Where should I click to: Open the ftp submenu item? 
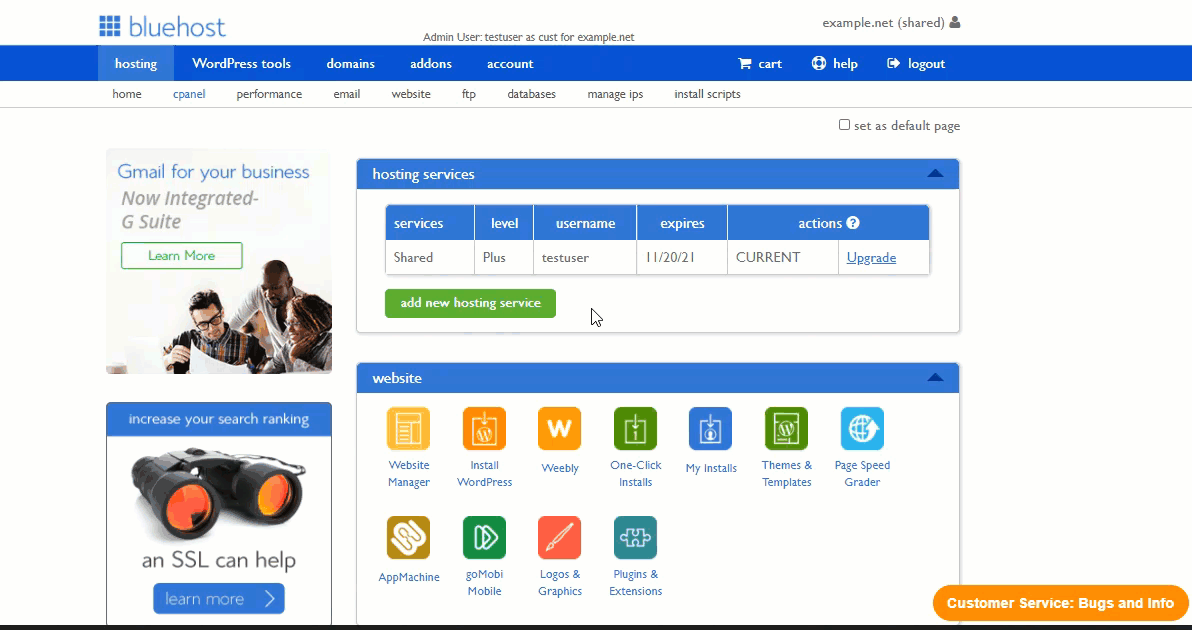click(x=469, y=94)
